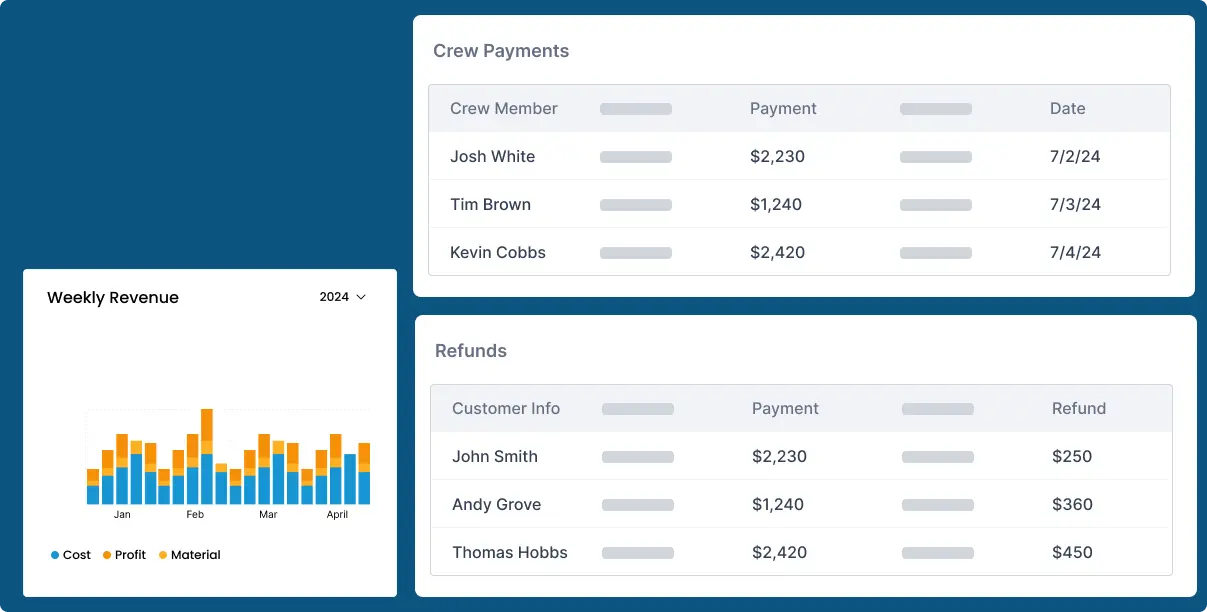Click Payment header in Crew Payments table
This screenshot has height=612, width=1207.
pos(783,109)
